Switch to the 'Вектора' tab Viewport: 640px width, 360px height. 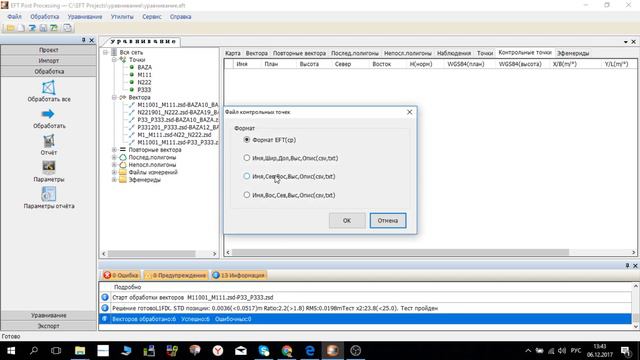(257, 53)
